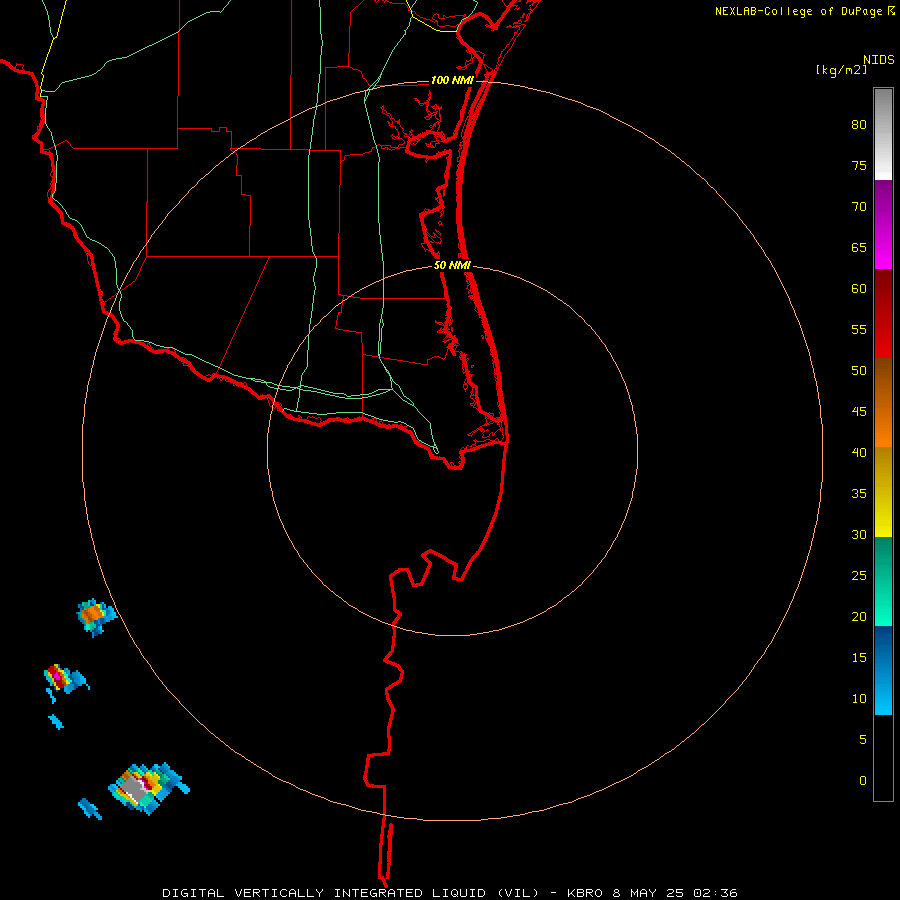
Task: Click the green segment of the color bar
Action: click(883, 581)
